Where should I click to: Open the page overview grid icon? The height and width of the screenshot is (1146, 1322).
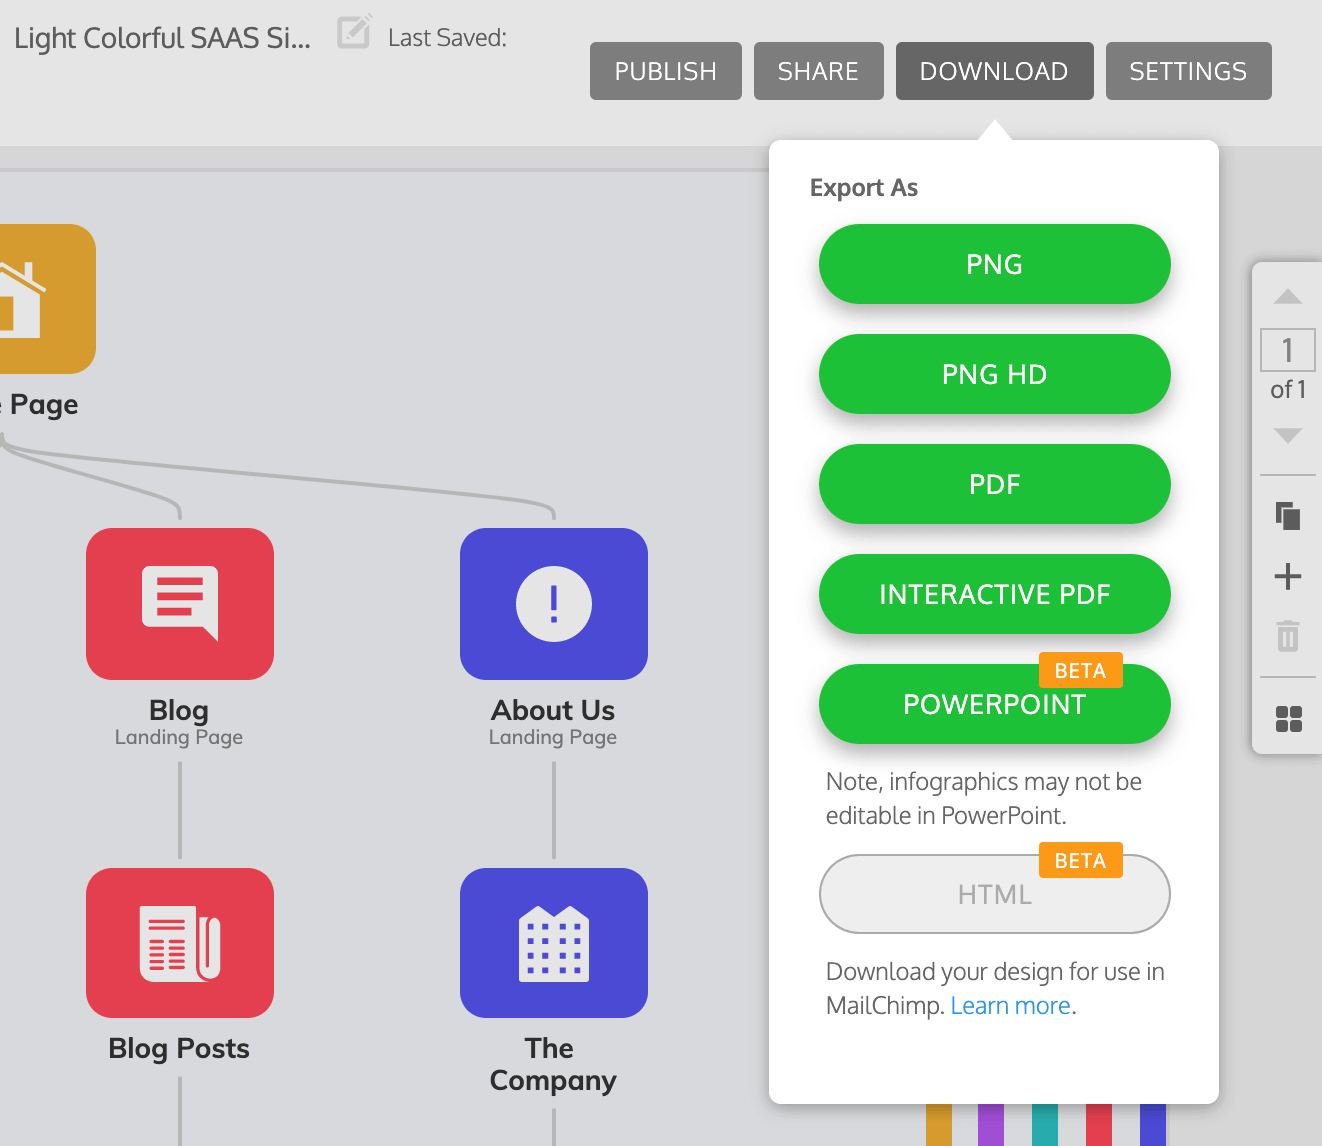pos(1288,718)
